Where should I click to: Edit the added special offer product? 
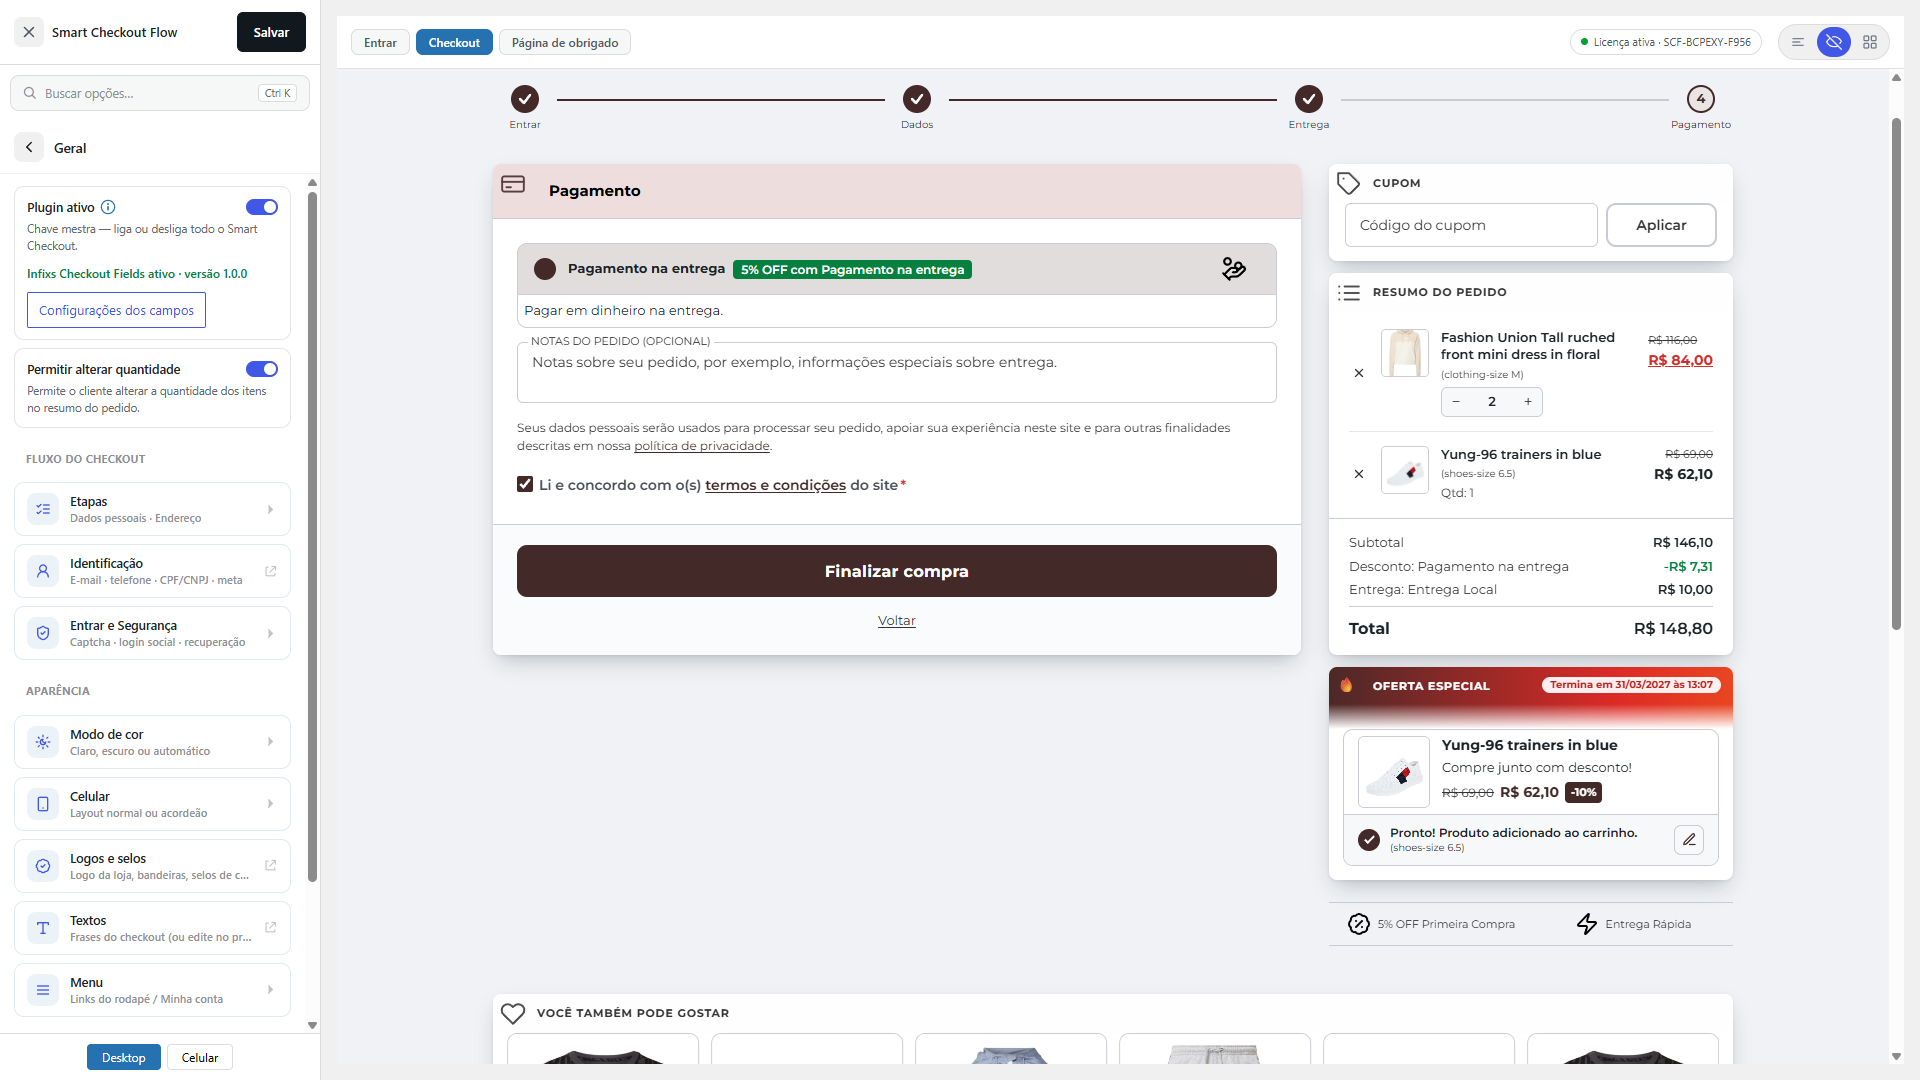pos(1689,840)
